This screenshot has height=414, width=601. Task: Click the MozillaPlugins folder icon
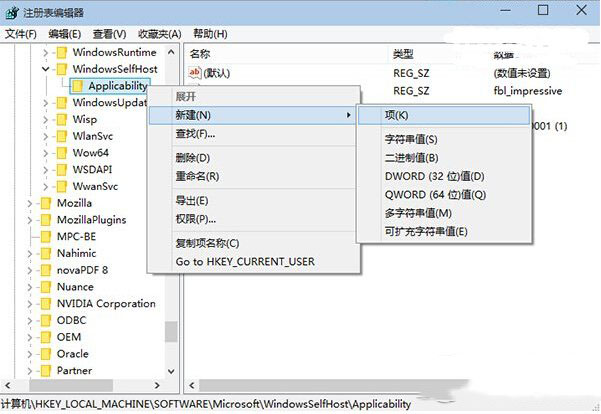point(46,220)
